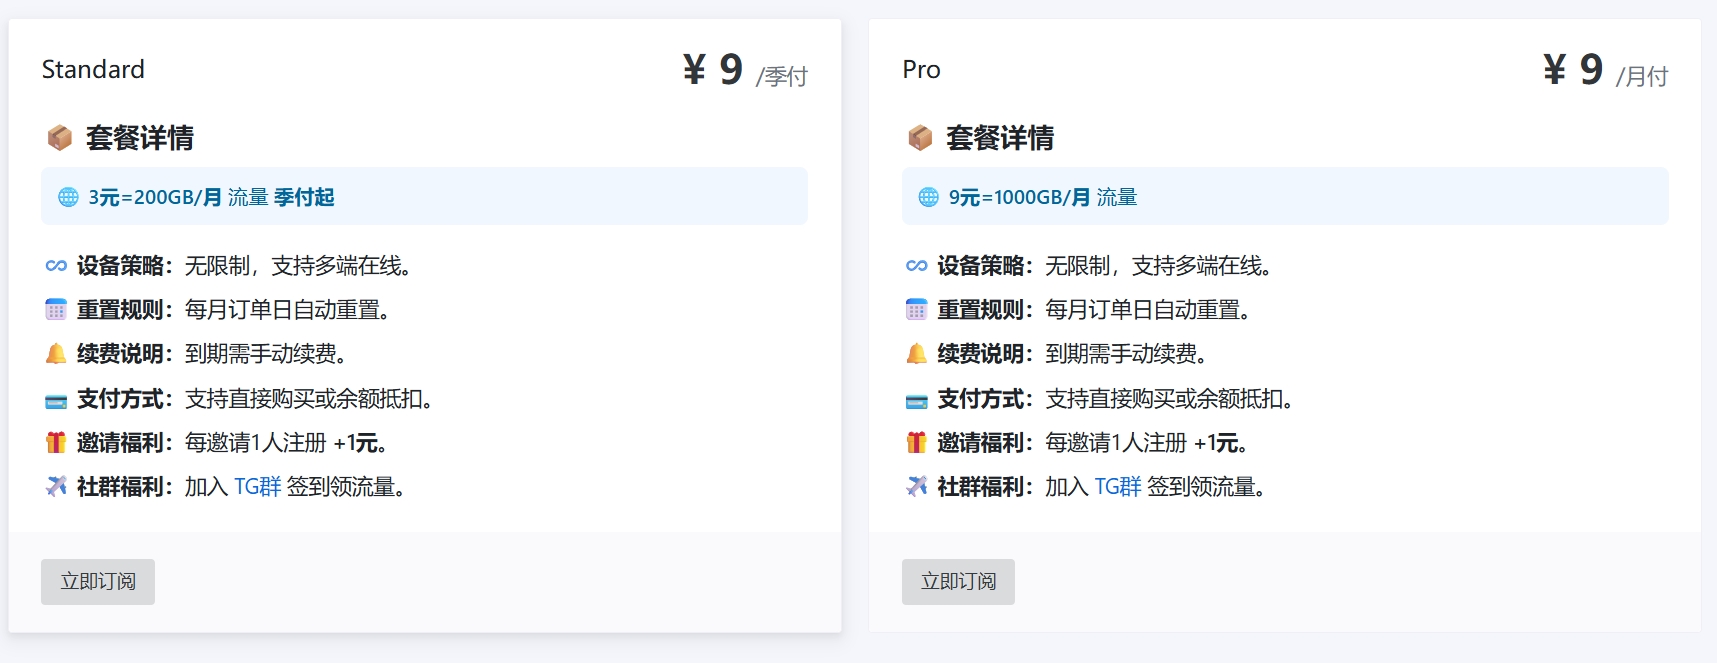Click the 3元=200GB/月 流量 季付起 banner
This screenshot has height=663, width=1717.
coord(424,197)
